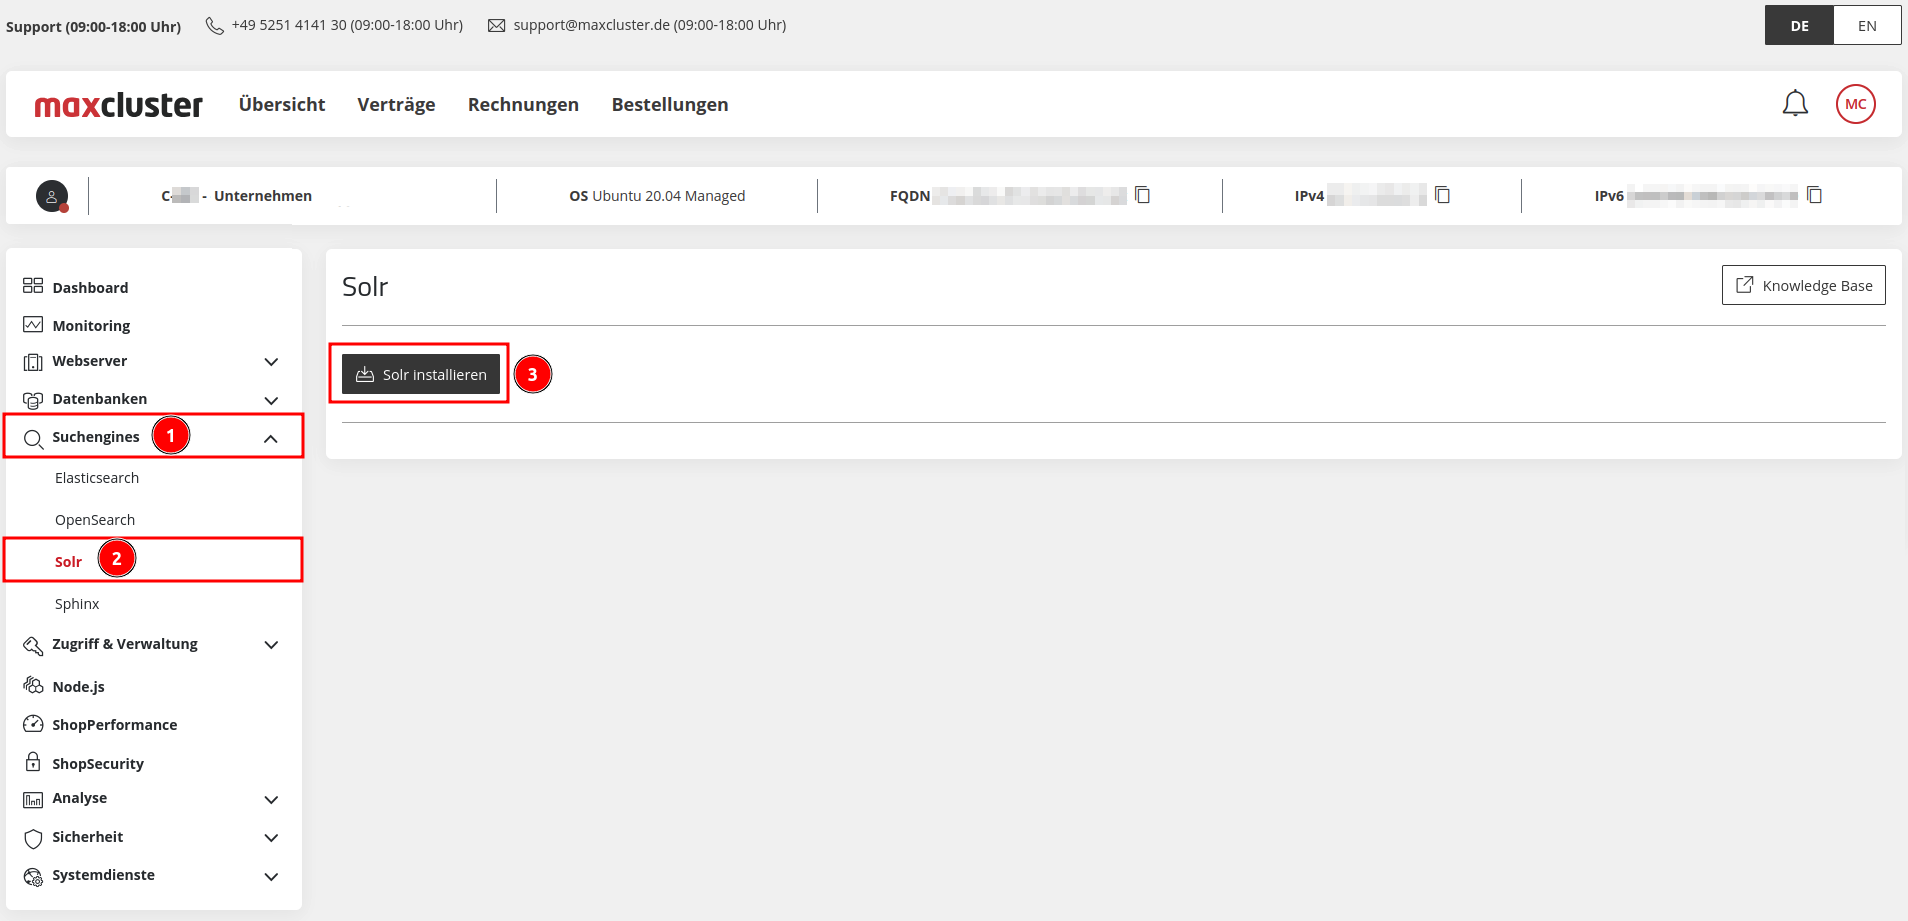Open the Node.js page label

[78, 687]
